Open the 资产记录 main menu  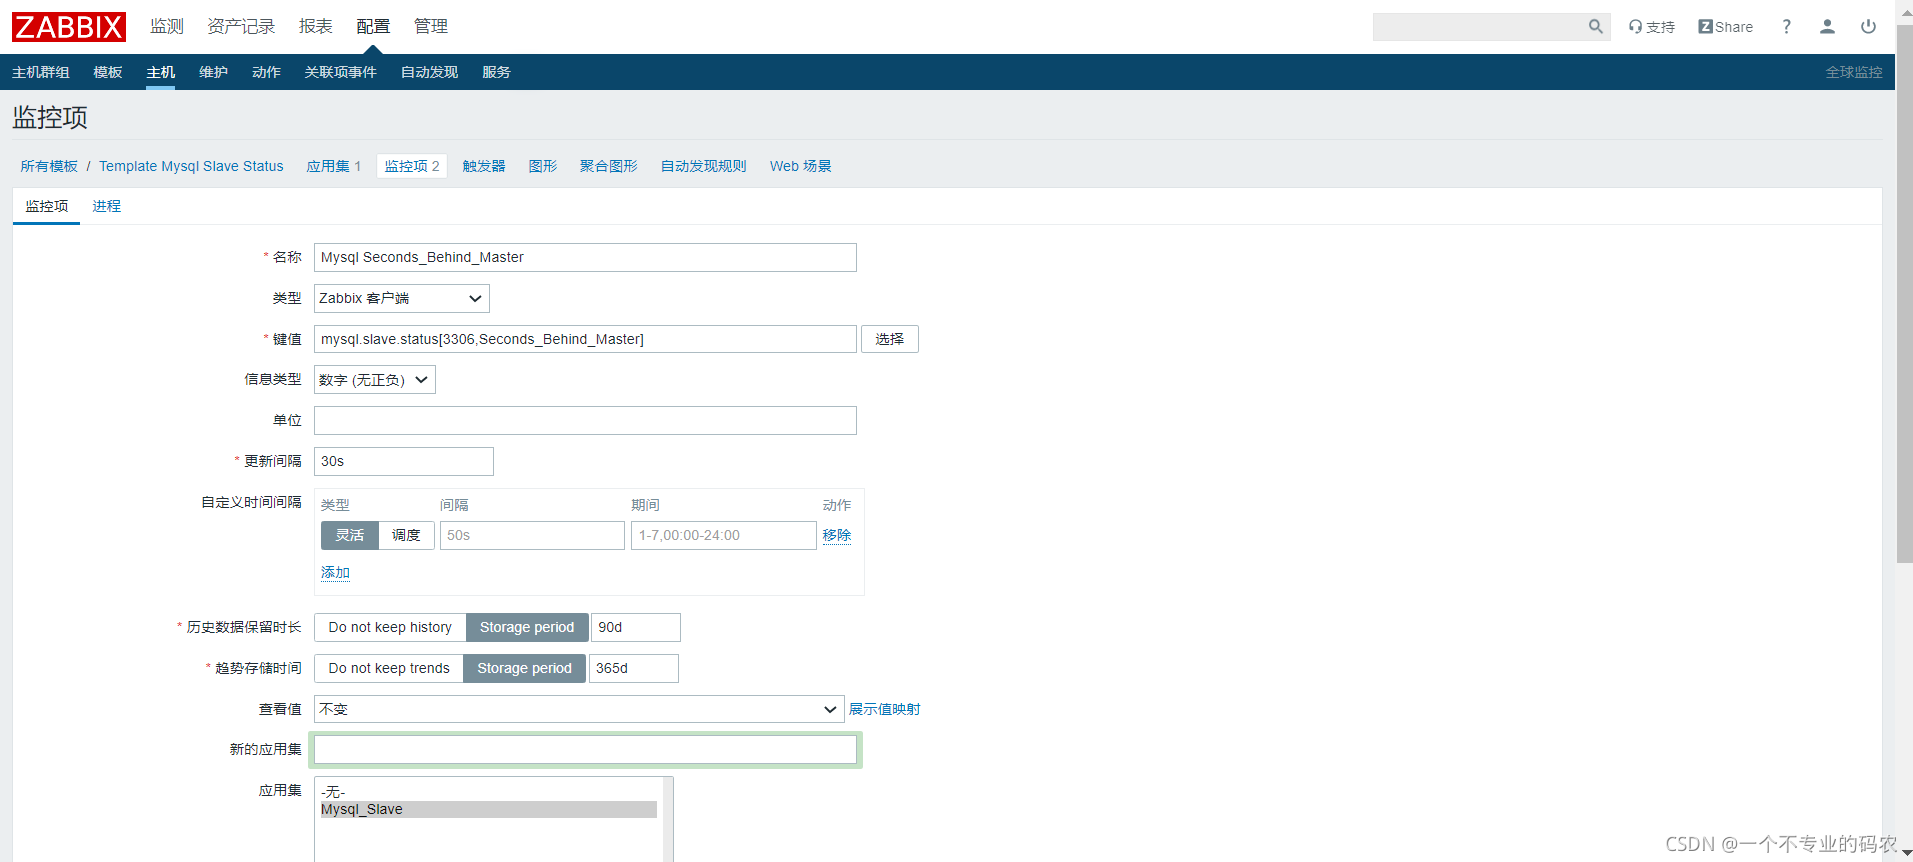point(241,26)
